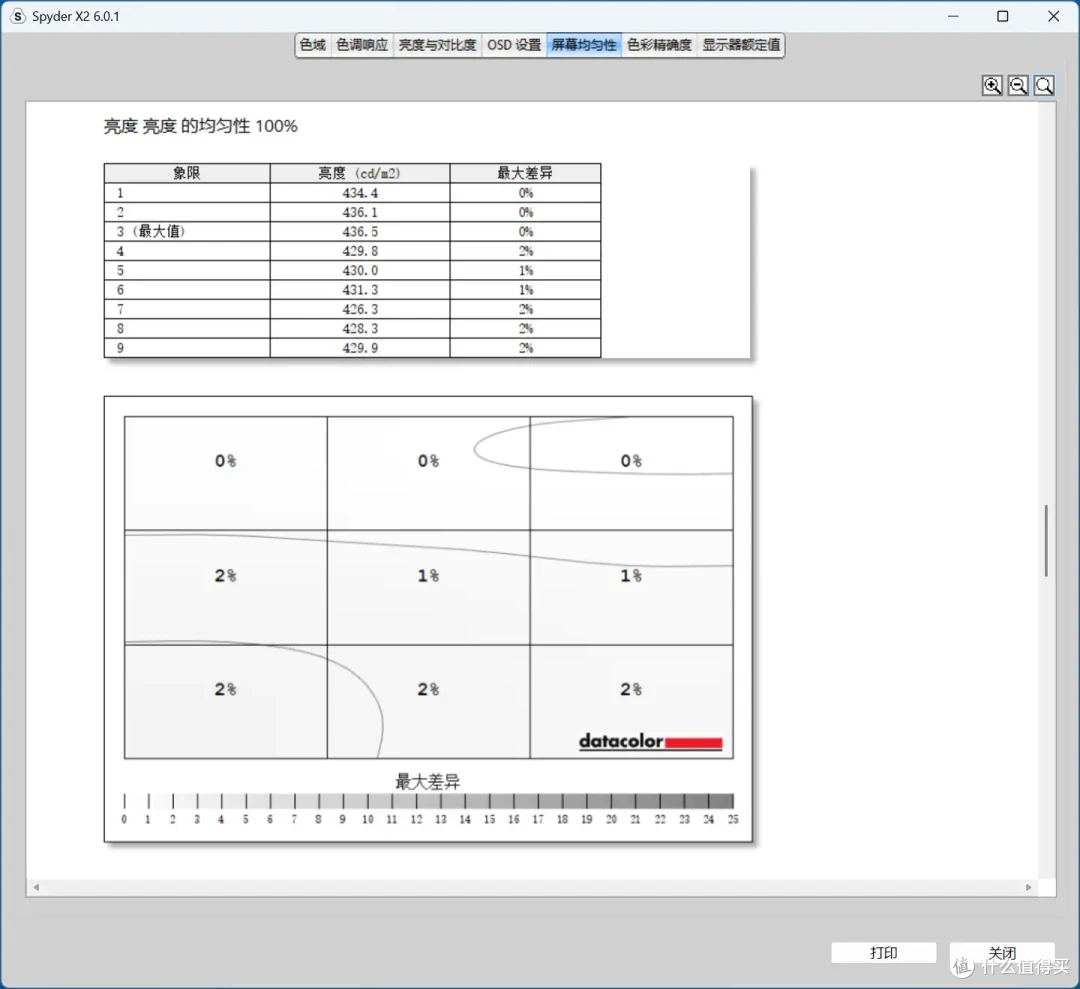Switch to the 色调响应 tab
Image resolution: width=1080 pixels, height=989 pixels.
coord(362,45)
